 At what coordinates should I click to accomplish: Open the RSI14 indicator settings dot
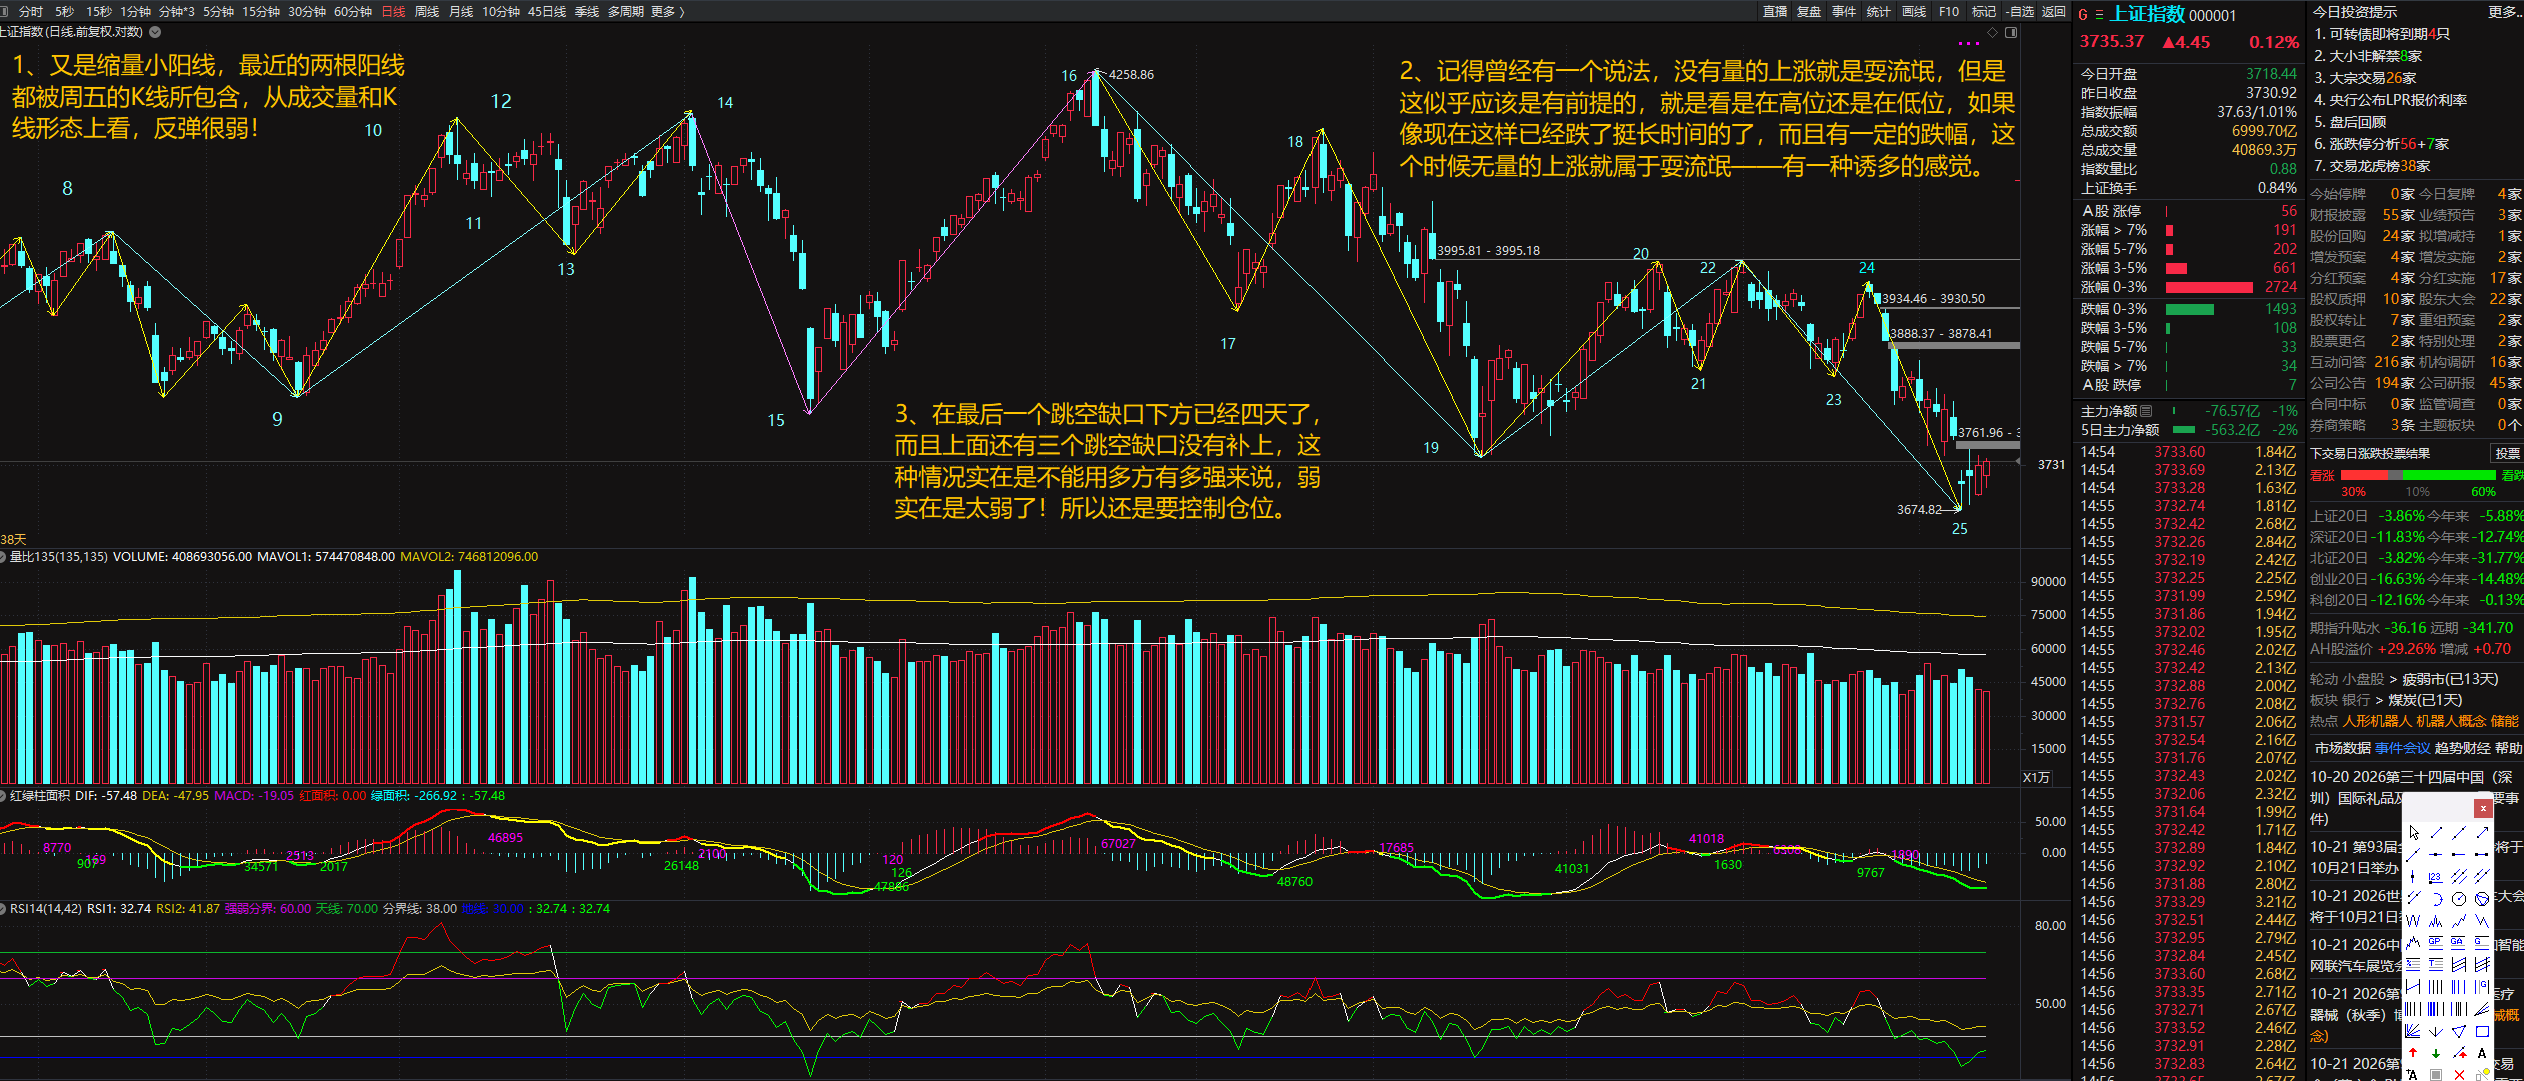(4, 909)
